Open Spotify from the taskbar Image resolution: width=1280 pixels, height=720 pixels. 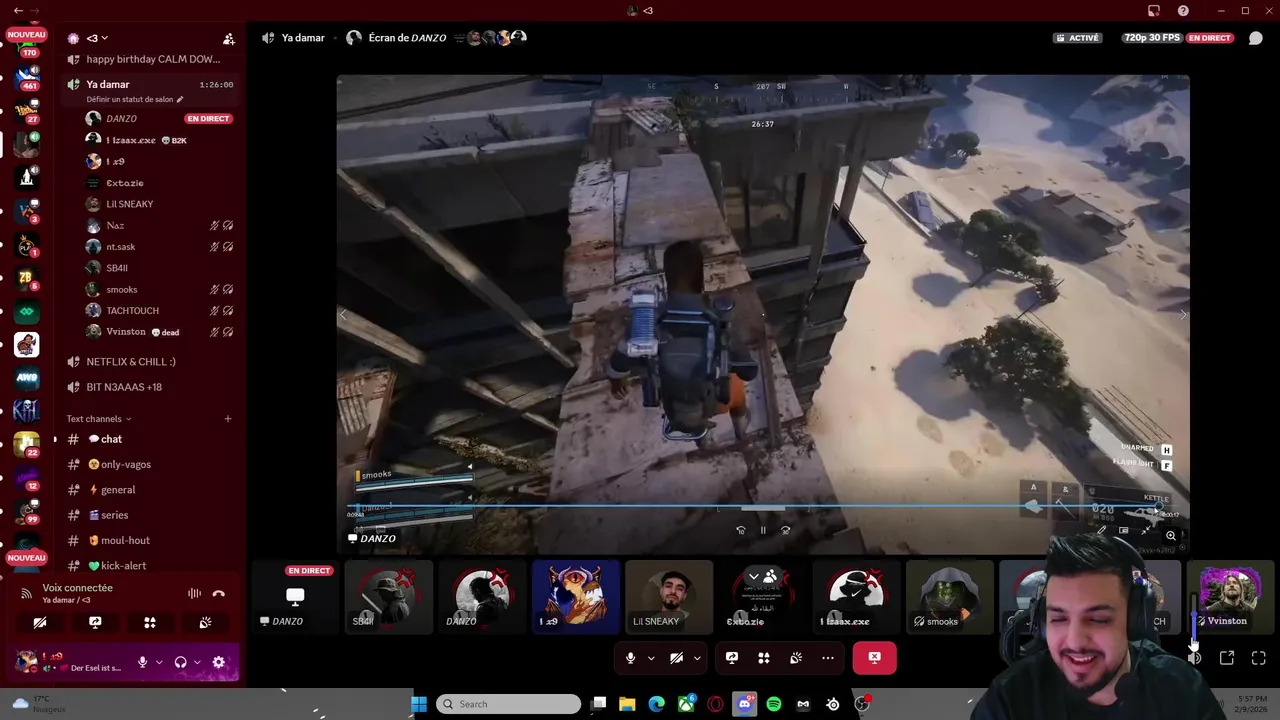(774, 704)
